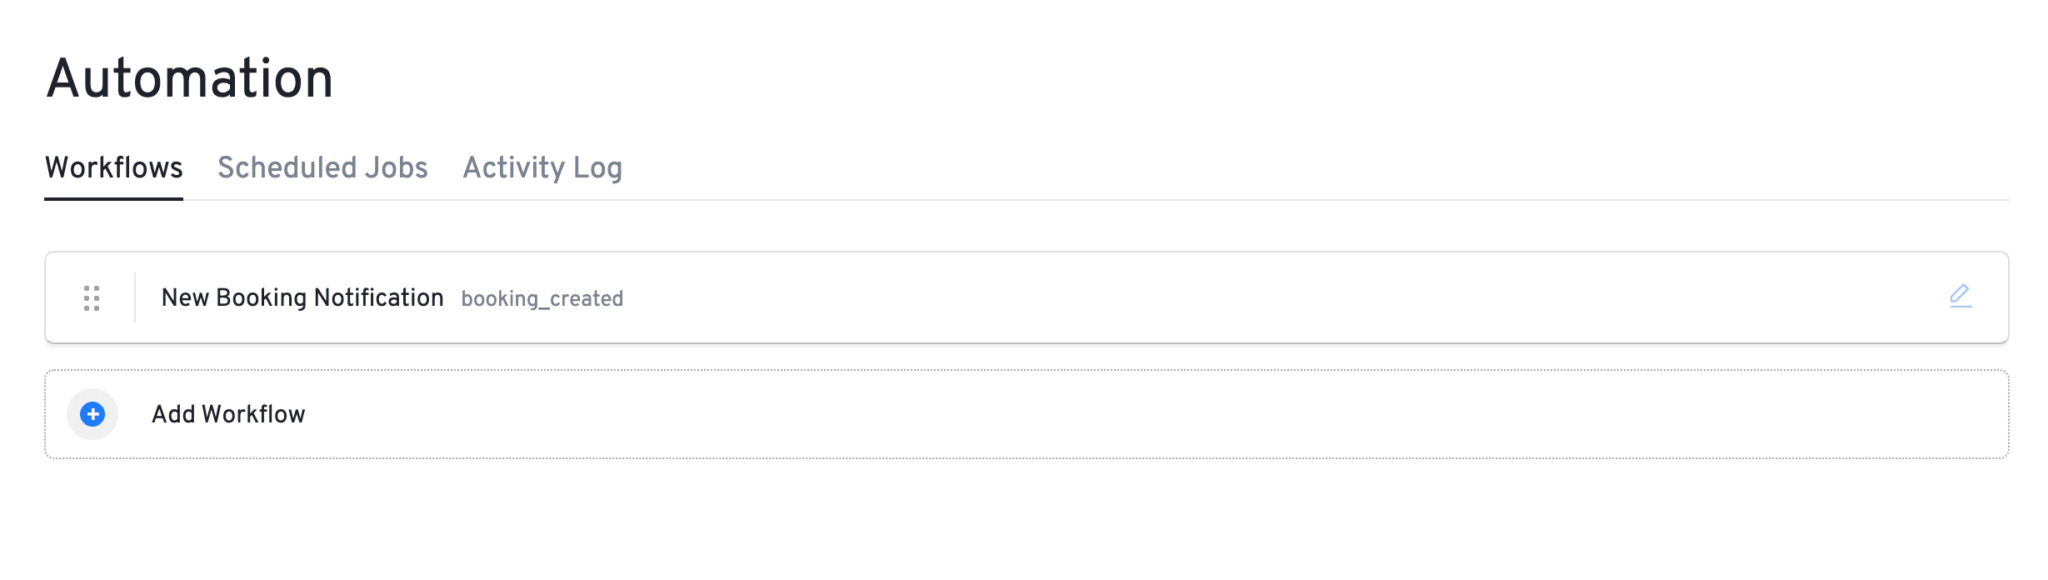The image size is (2048, 580).
Task: Select the Workflows tab
Action: [113, 168]
